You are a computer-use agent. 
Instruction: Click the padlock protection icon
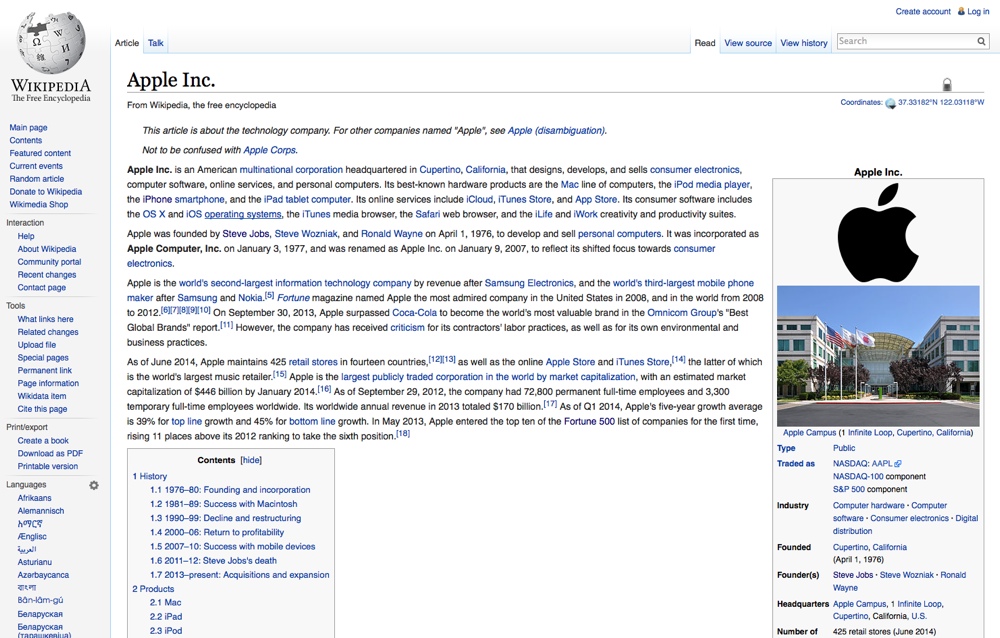947,84
